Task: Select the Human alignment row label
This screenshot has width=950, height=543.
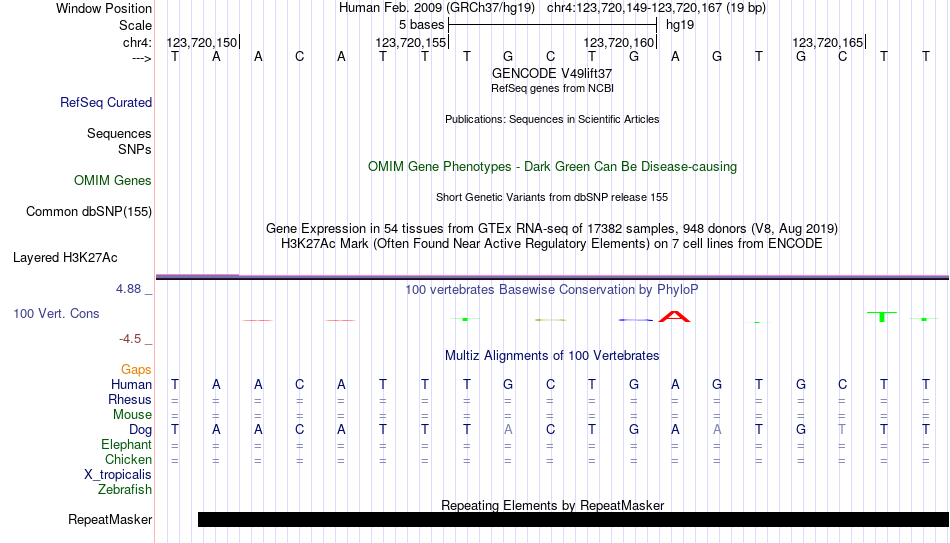Action: click(131, 385)
